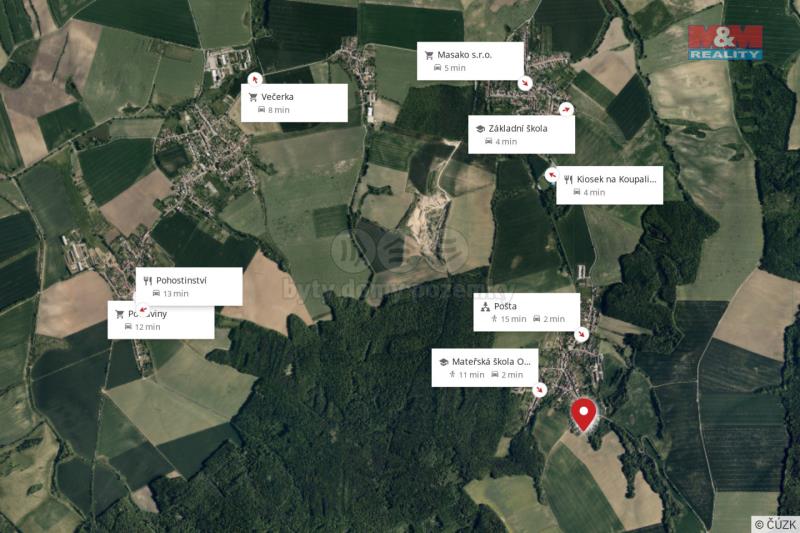Select the Pošta 15 min card
This screenshot has height=533, width=800.
tap(527, 312)
